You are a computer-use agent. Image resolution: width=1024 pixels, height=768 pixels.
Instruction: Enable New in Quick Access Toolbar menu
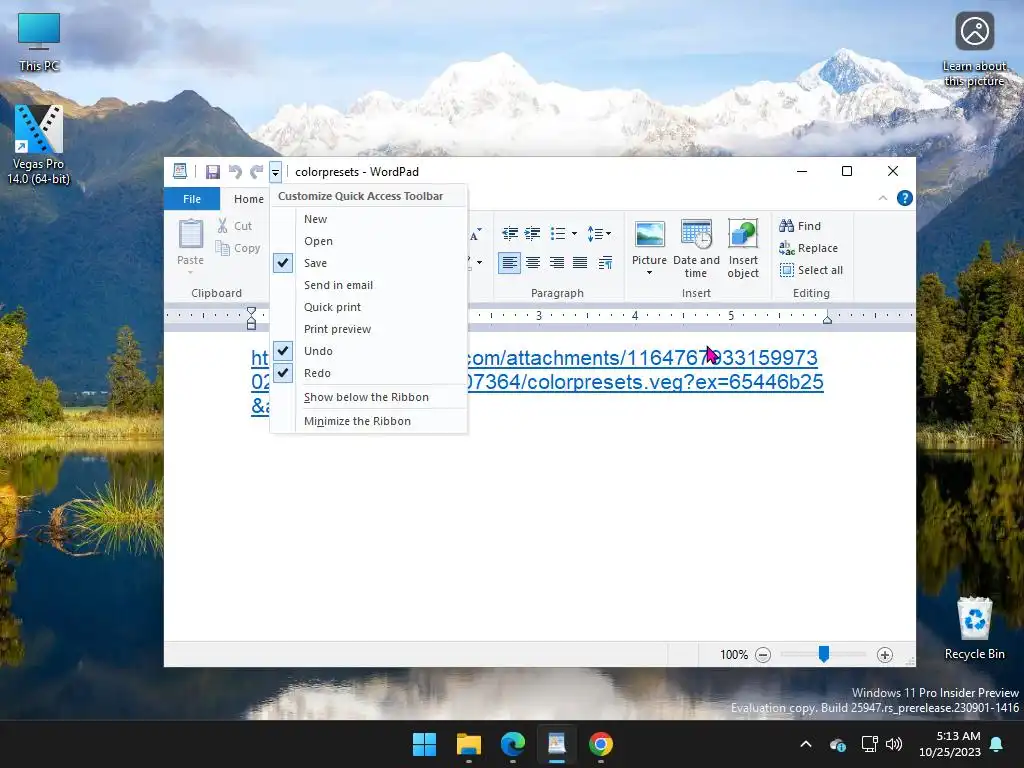click(x=369, y=219)
